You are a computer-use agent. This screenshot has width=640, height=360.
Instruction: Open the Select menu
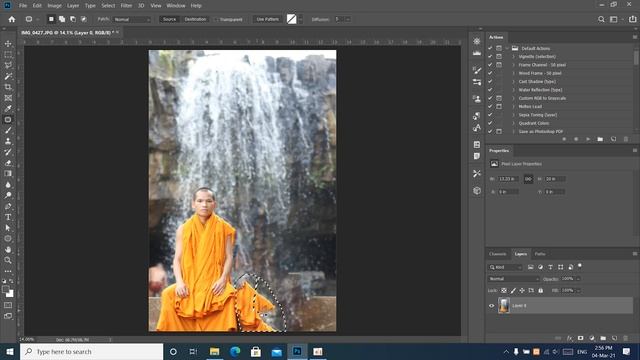click(x=108, y=6)
